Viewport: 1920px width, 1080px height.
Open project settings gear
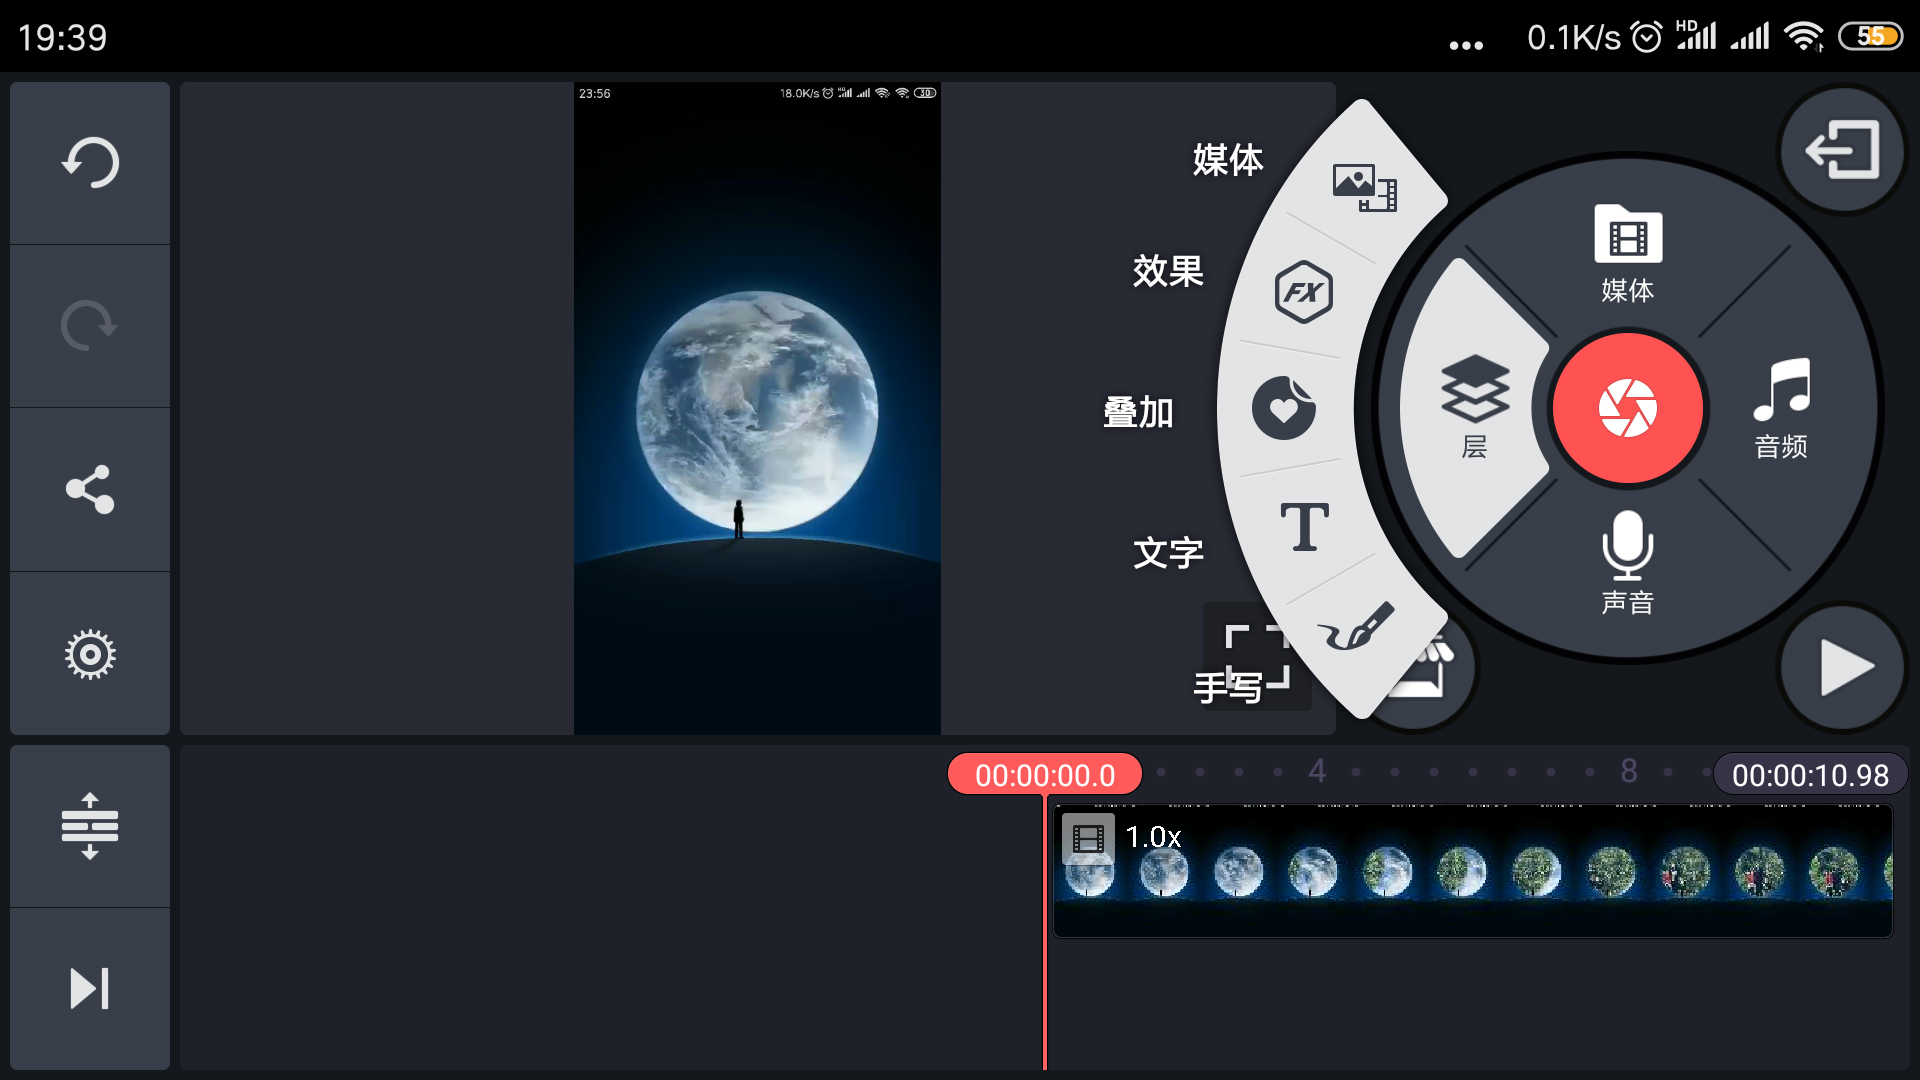tap(90, 654)
